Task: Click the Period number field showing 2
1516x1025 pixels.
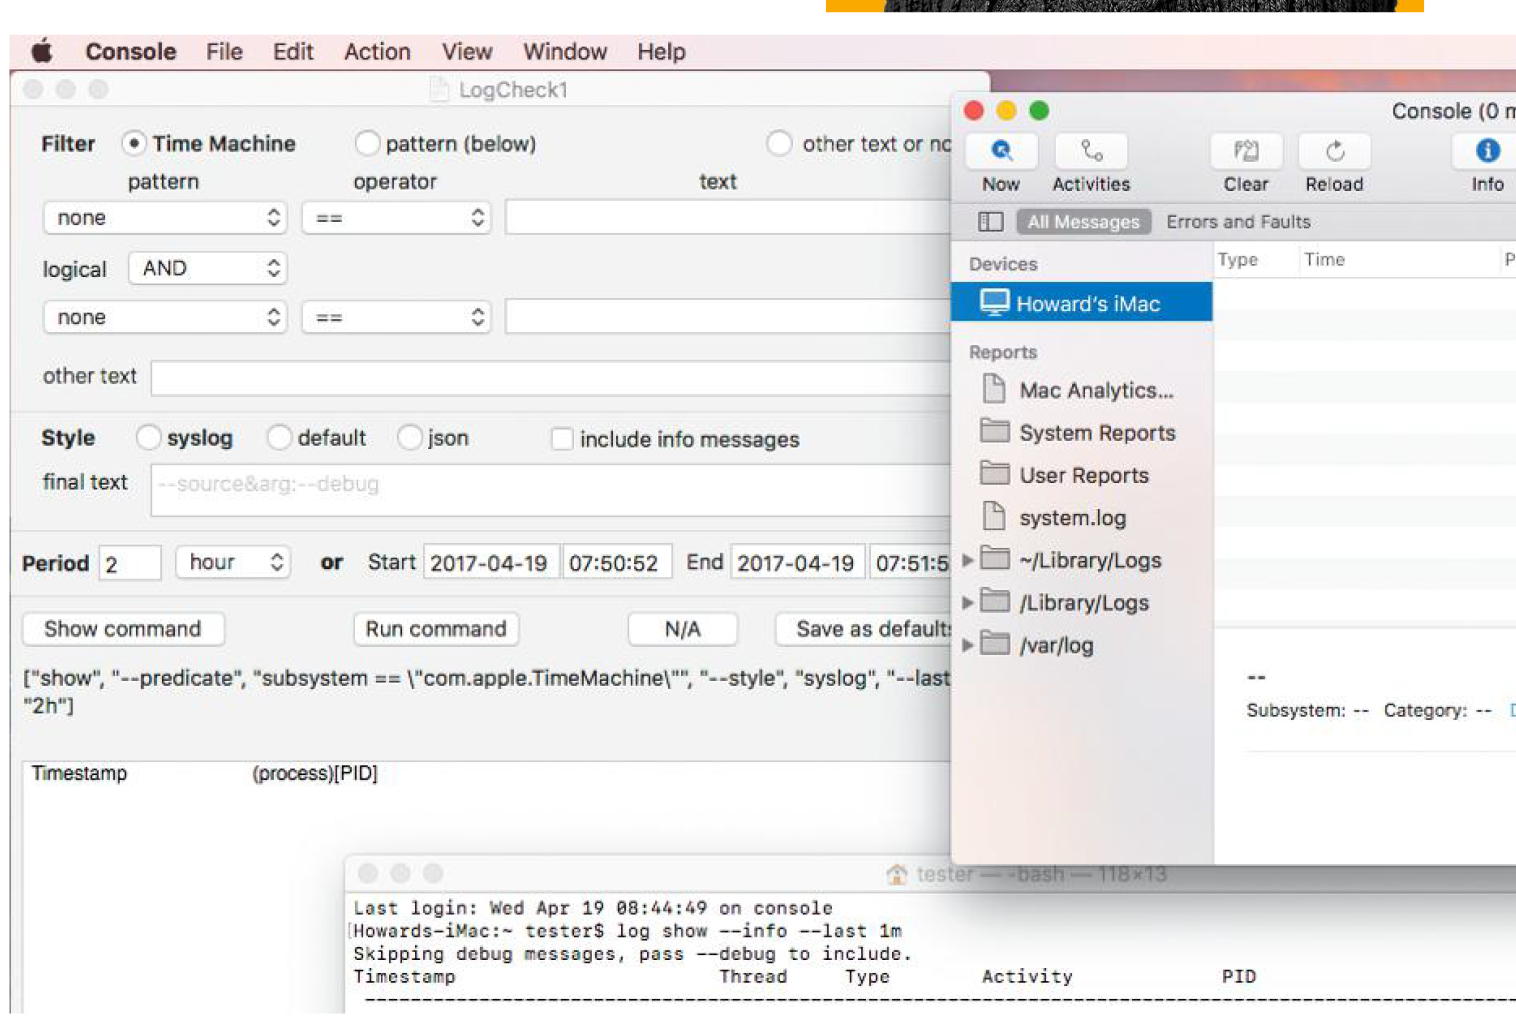Action: coord(130,563)
